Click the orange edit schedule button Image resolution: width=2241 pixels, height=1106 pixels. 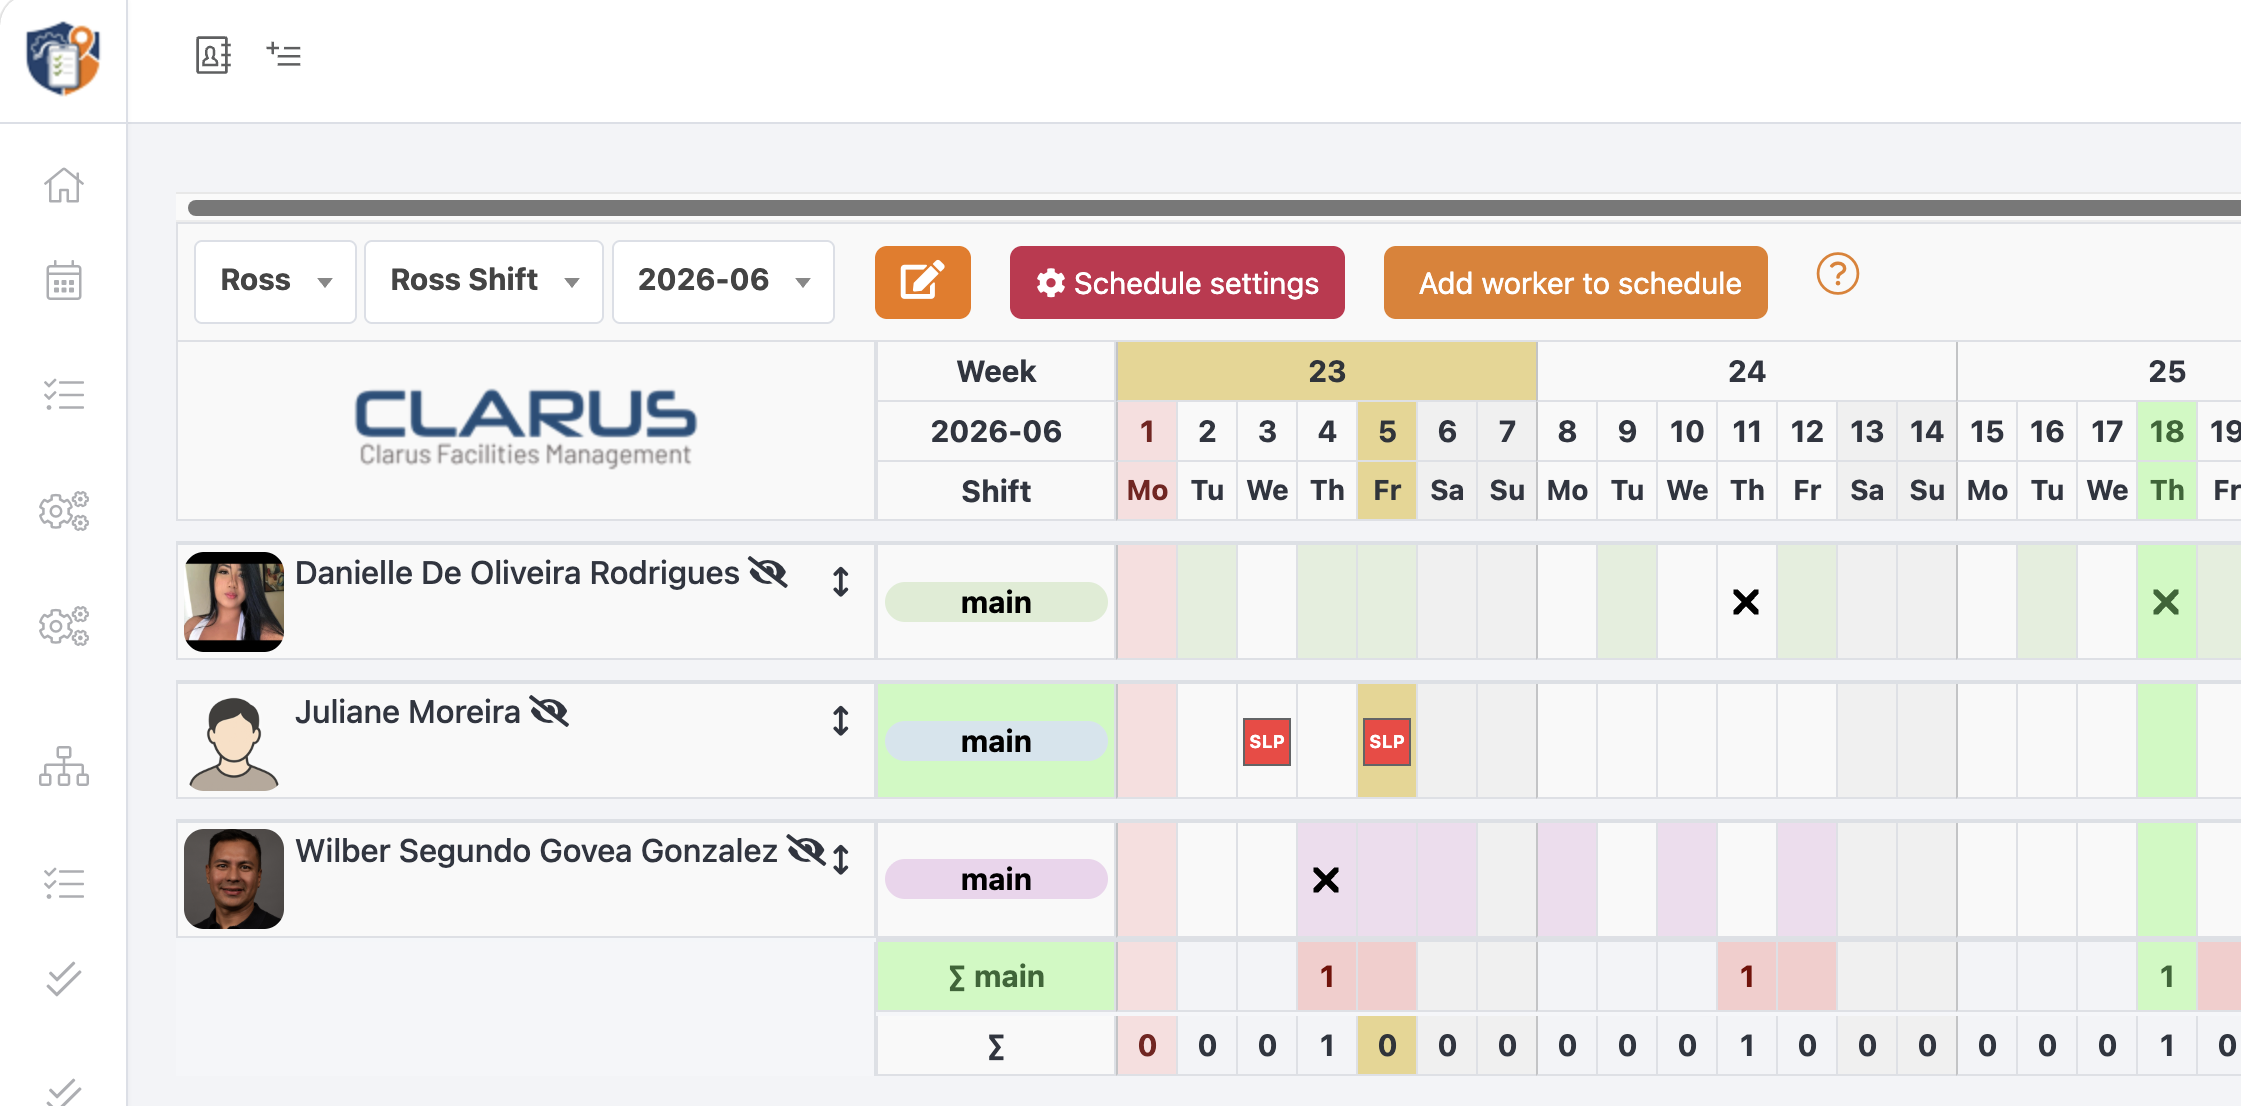(x=922, y=282)
